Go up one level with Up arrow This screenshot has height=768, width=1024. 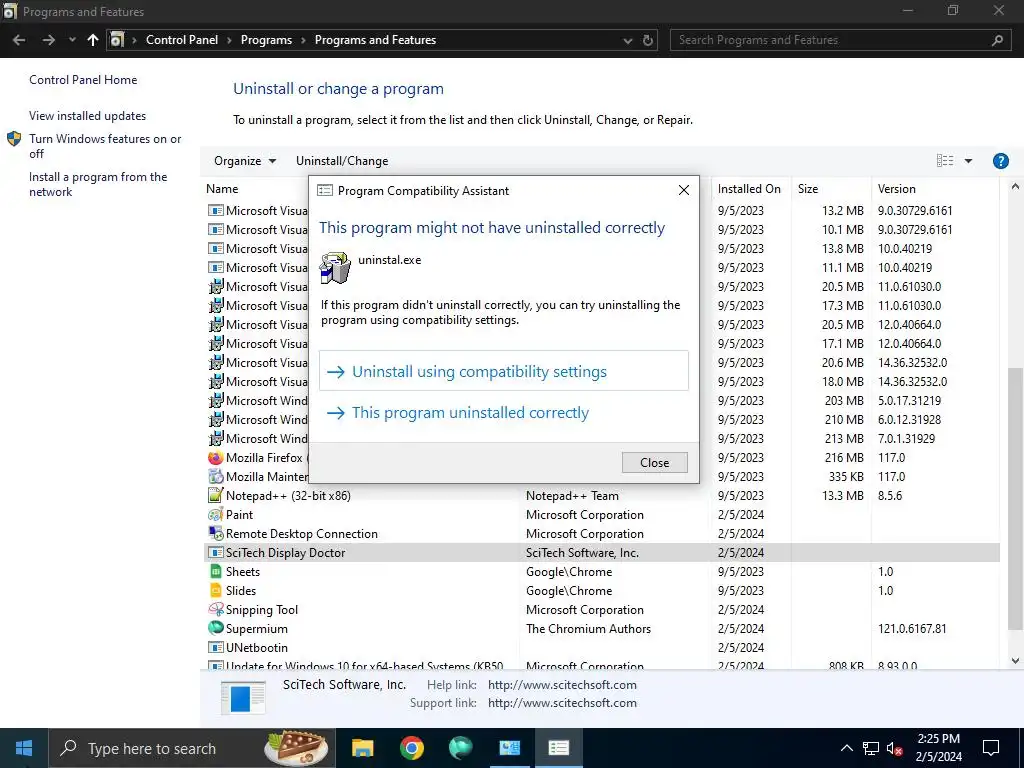pyautogui.click(x=93, y=40)
